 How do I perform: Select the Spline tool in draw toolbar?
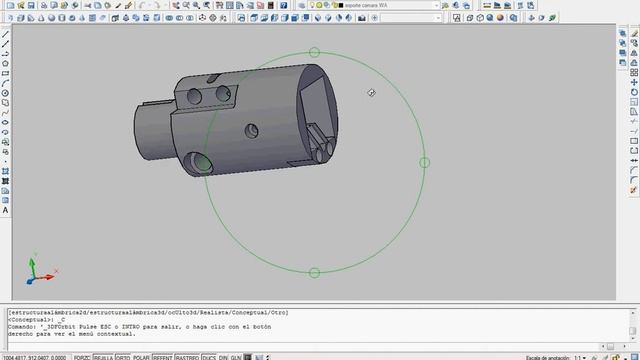click(x=5, y=113)
